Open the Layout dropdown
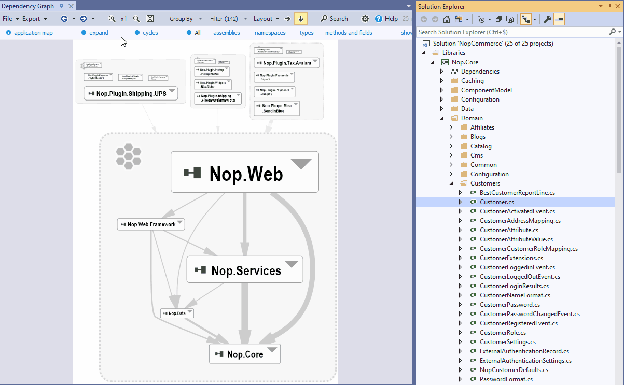 [266, 19]
